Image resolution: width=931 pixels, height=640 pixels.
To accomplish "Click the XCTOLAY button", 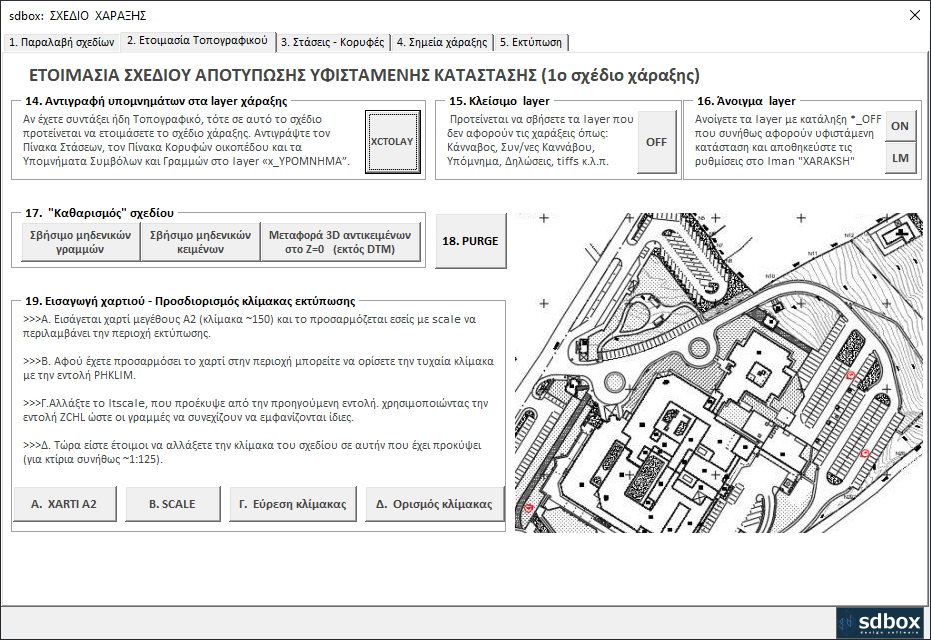I will tap(392, 142).
